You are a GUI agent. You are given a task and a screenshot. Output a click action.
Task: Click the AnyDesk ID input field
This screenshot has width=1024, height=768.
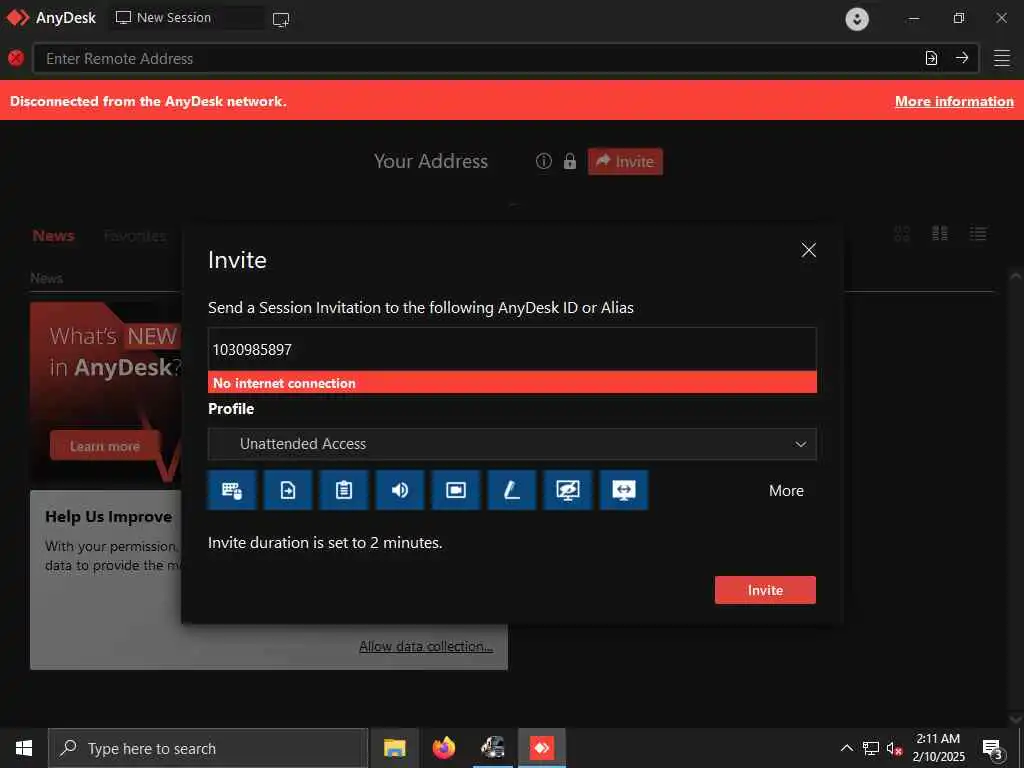point(512,349)
